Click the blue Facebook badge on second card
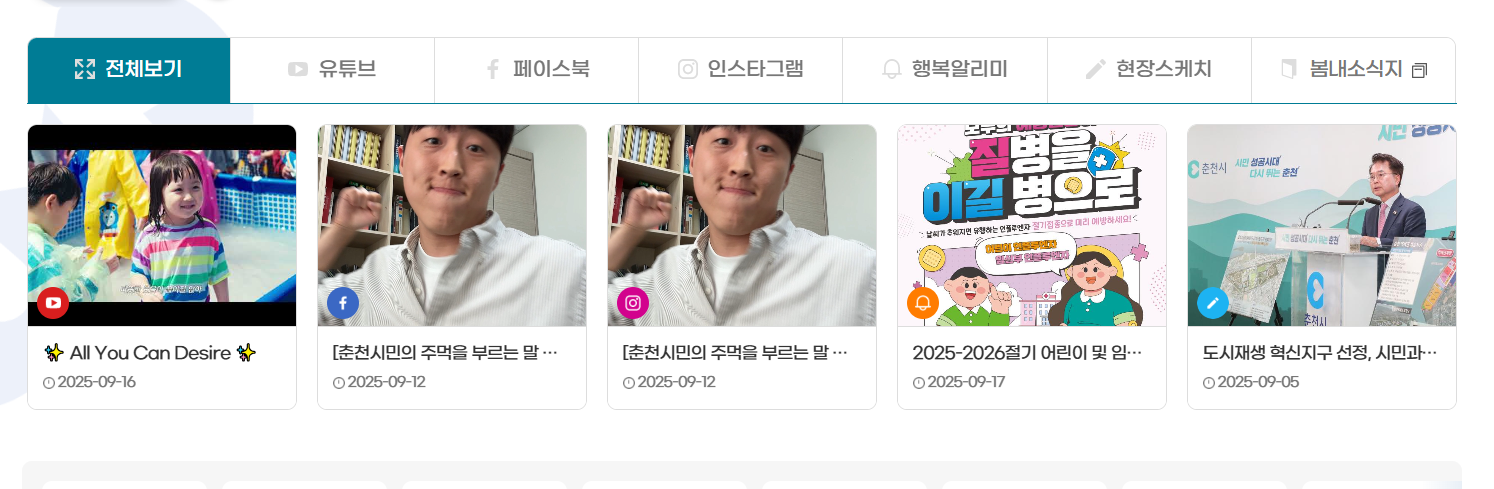The height and width of the screenshot is (489, 1494). (x=343, y=302)
